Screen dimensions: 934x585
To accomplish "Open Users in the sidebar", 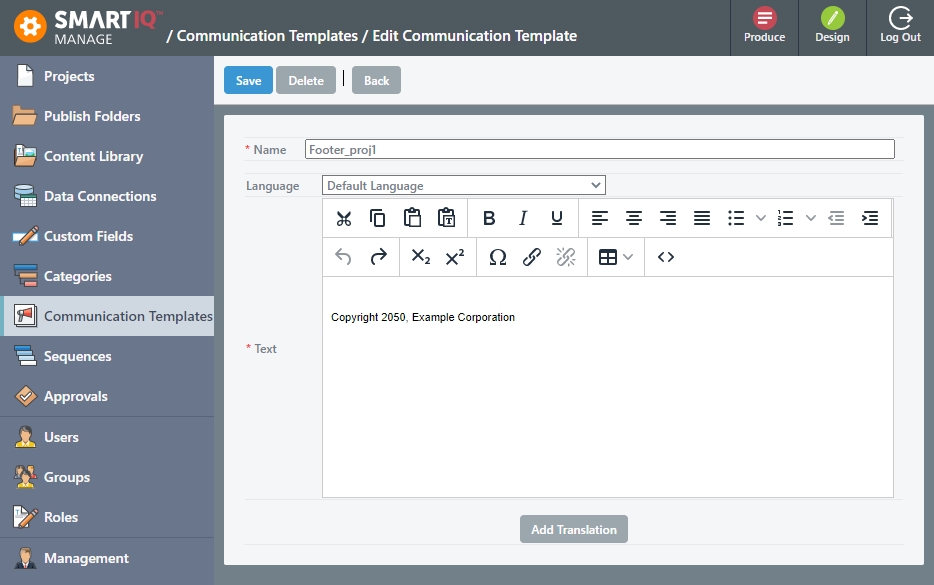I will coord(107,437).
